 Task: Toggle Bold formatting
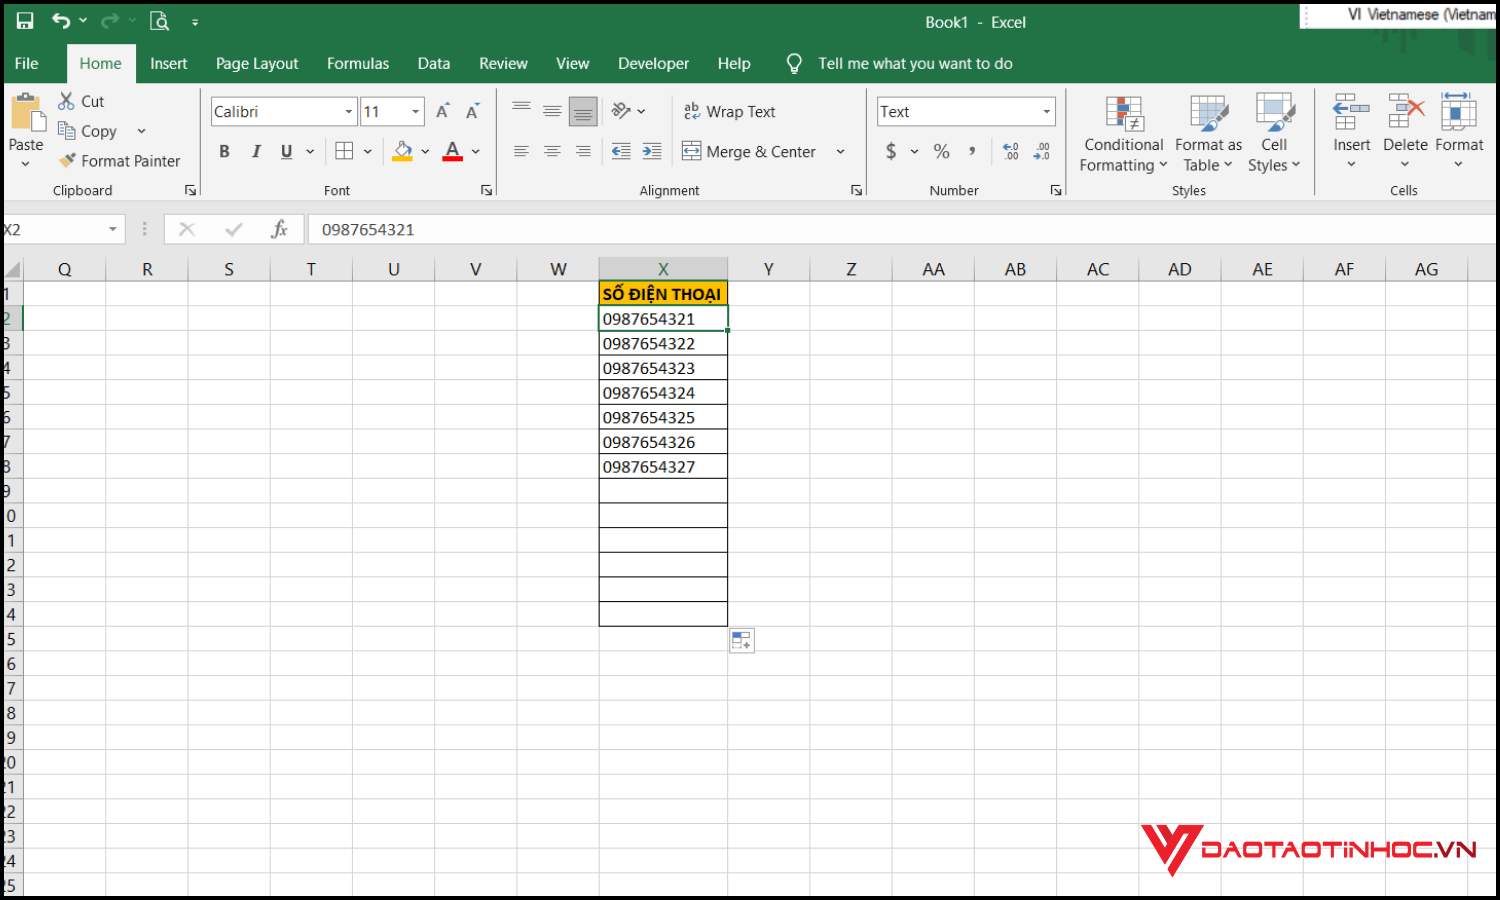coord(224,152)
